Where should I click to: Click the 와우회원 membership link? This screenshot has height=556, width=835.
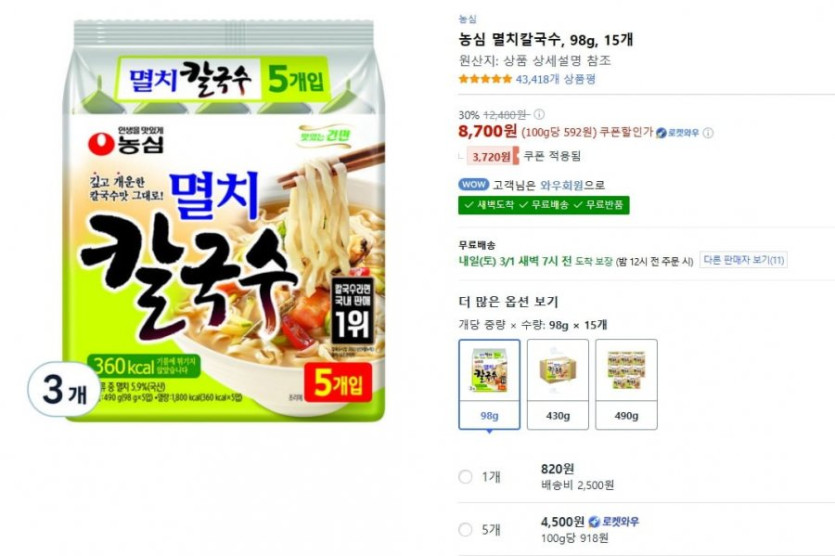click(x=561, y=185)
